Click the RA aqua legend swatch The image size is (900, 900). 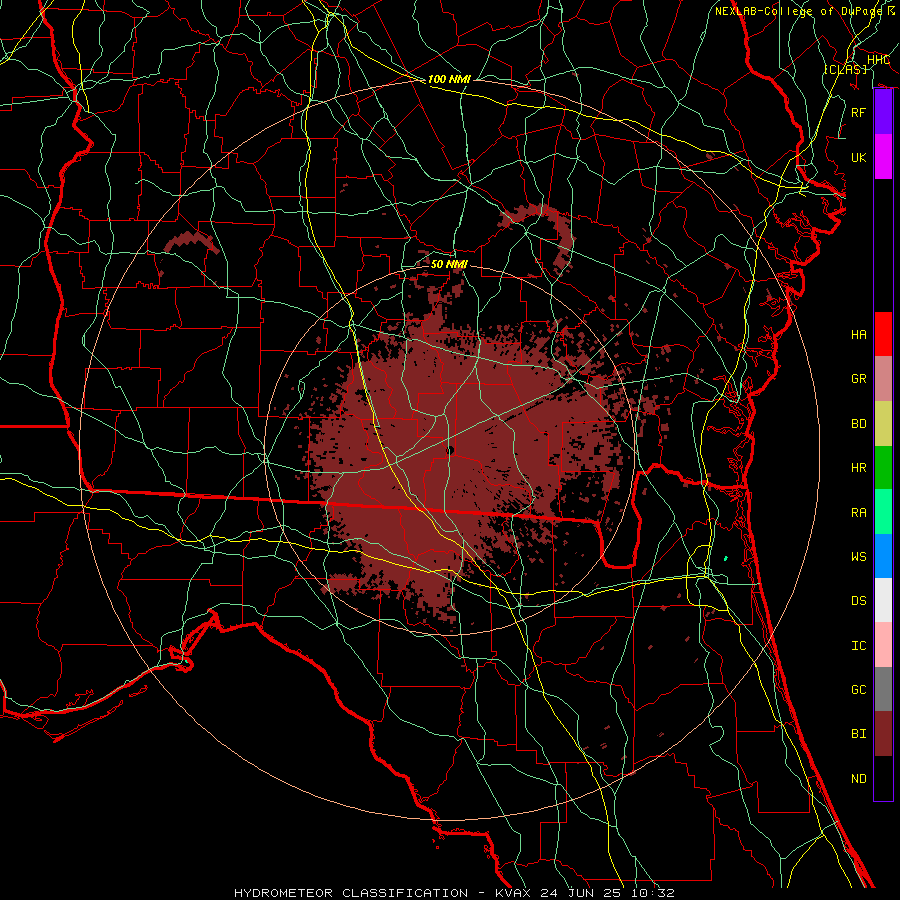883,511
